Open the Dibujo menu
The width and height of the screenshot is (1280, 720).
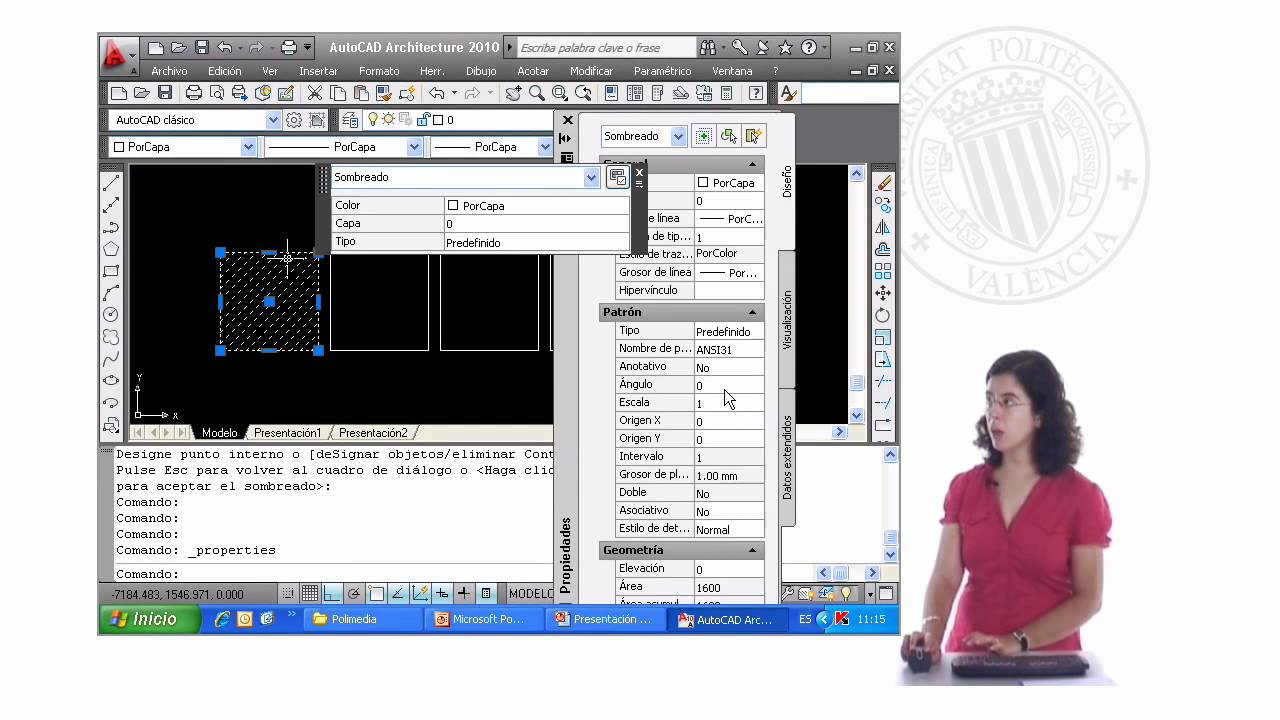click(x=481, y=71)
